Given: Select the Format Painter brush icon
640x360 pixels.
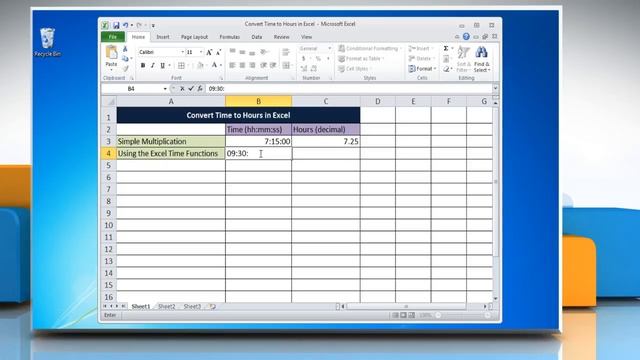Looking at the screenshot, I should (125, 68).
